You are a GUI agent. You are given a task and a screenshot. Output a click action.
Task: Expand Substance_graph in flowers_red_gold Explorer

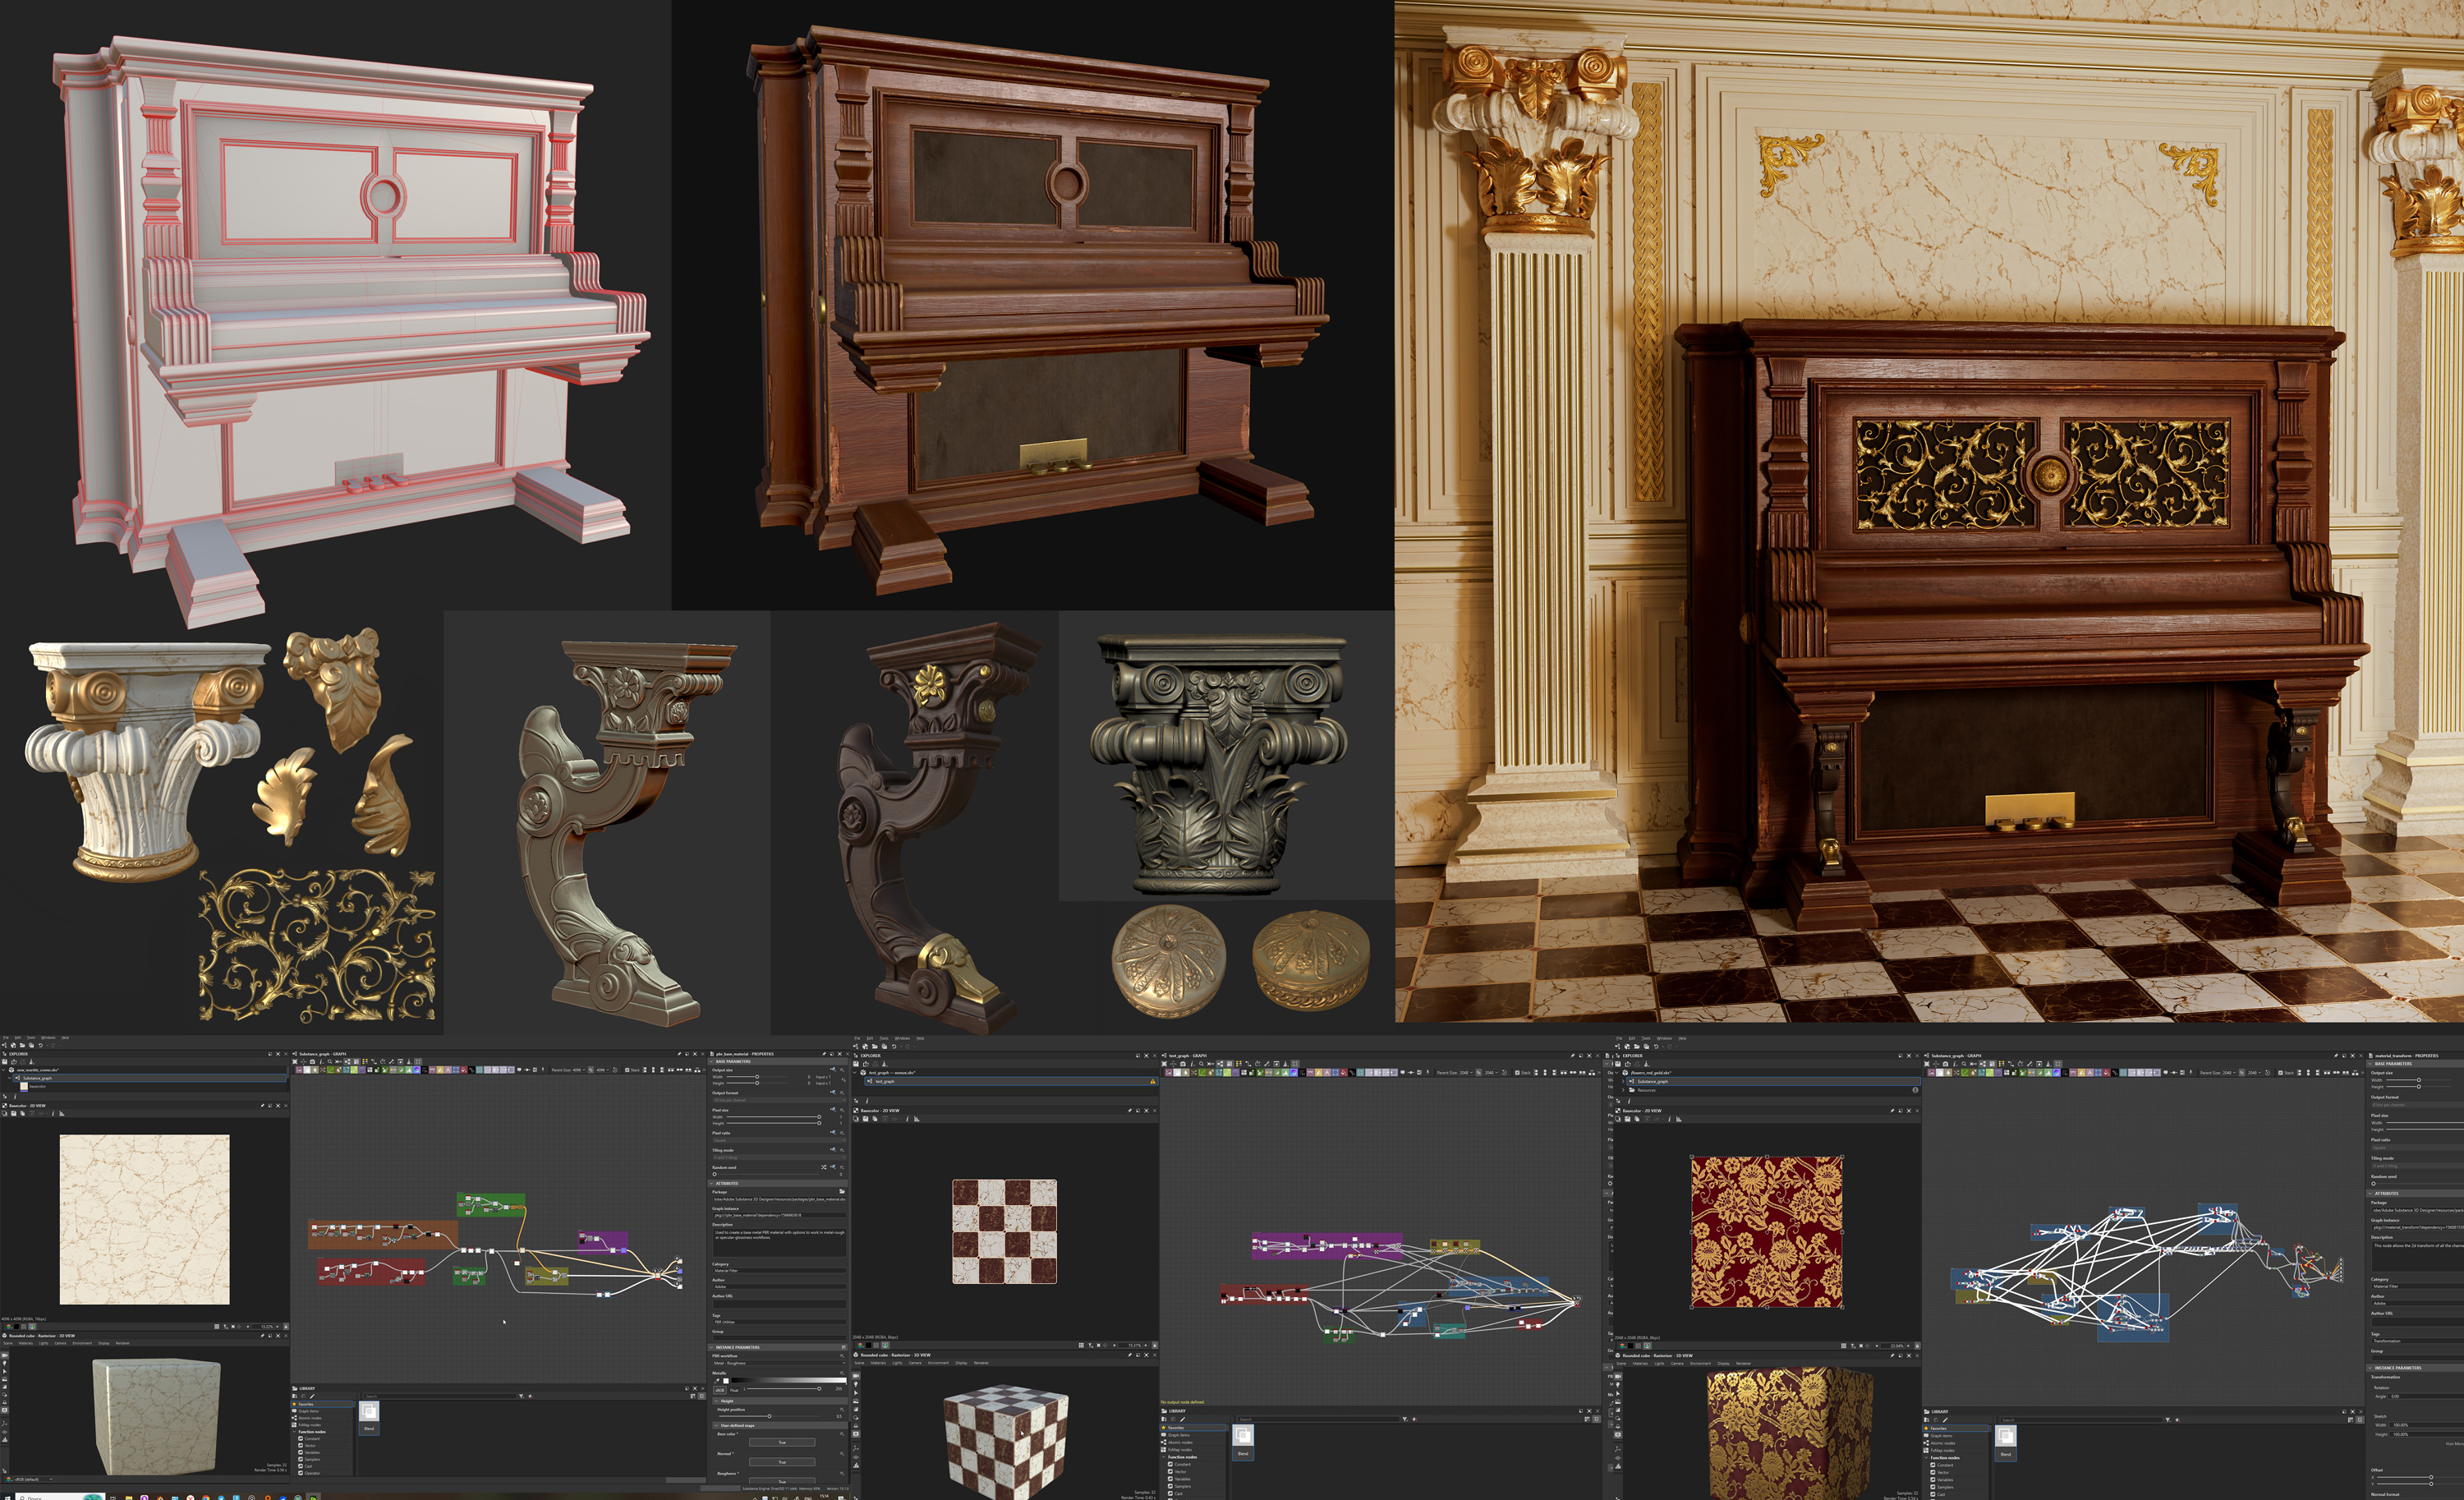tap(1623, 1082)
